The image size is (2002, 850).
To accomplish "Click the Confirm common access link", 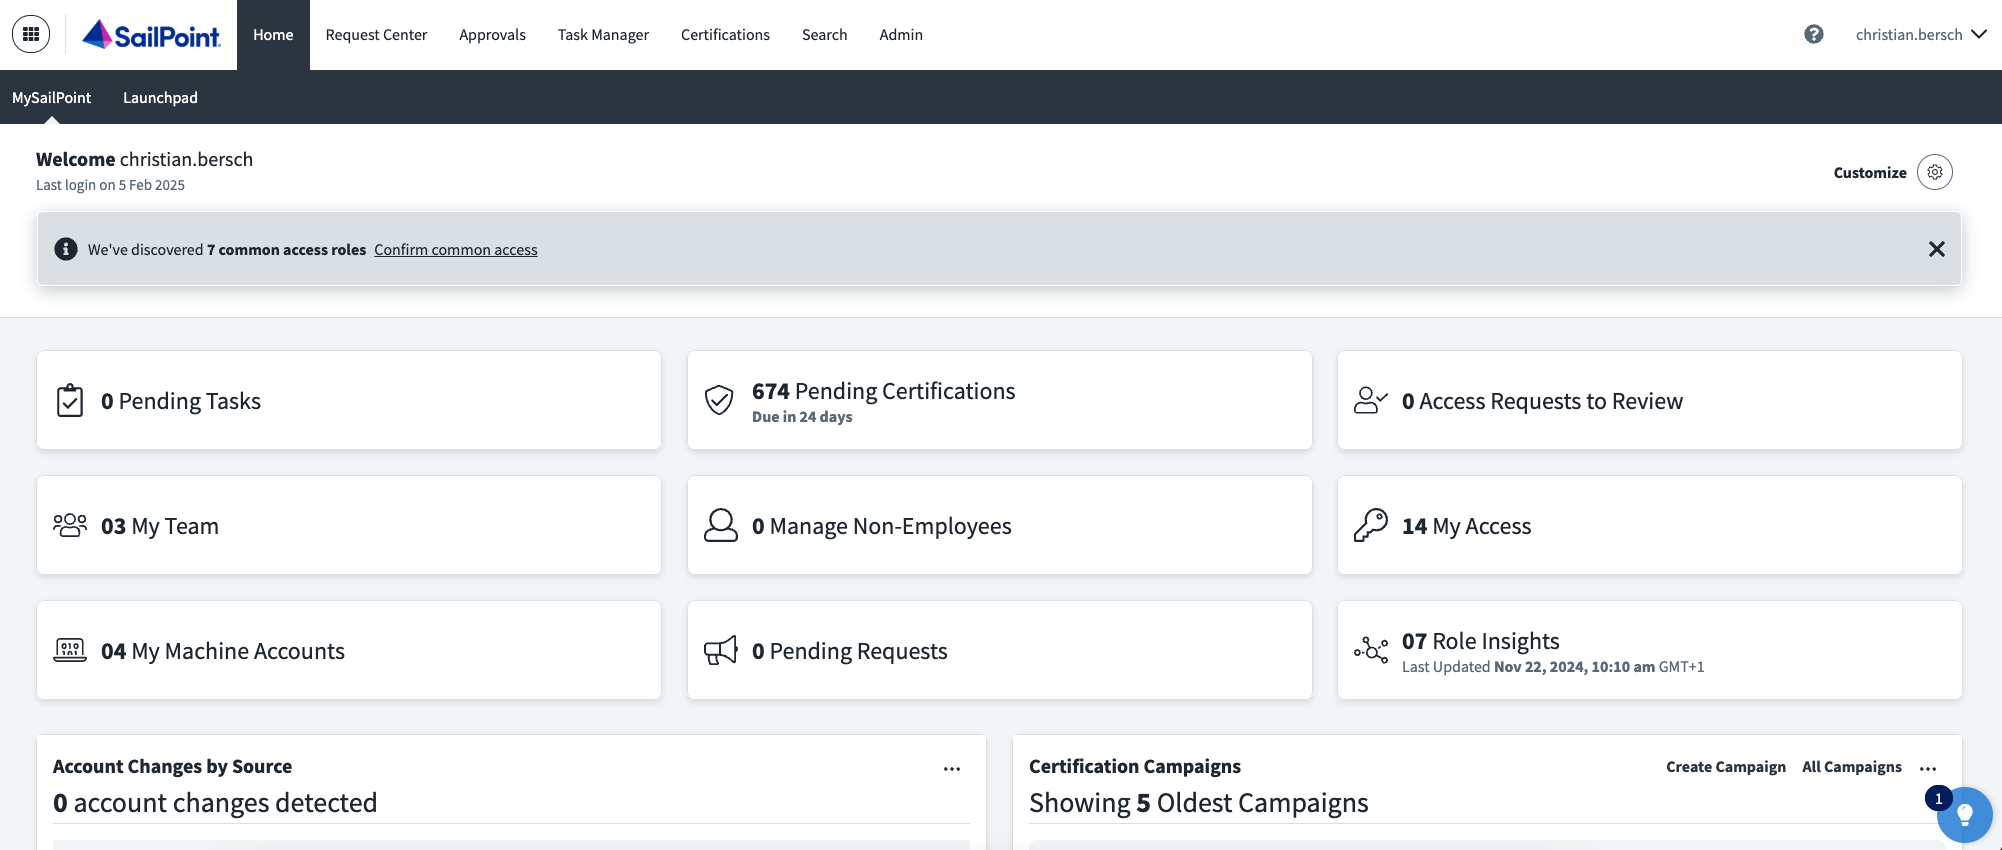I will [x=455, y=250].
